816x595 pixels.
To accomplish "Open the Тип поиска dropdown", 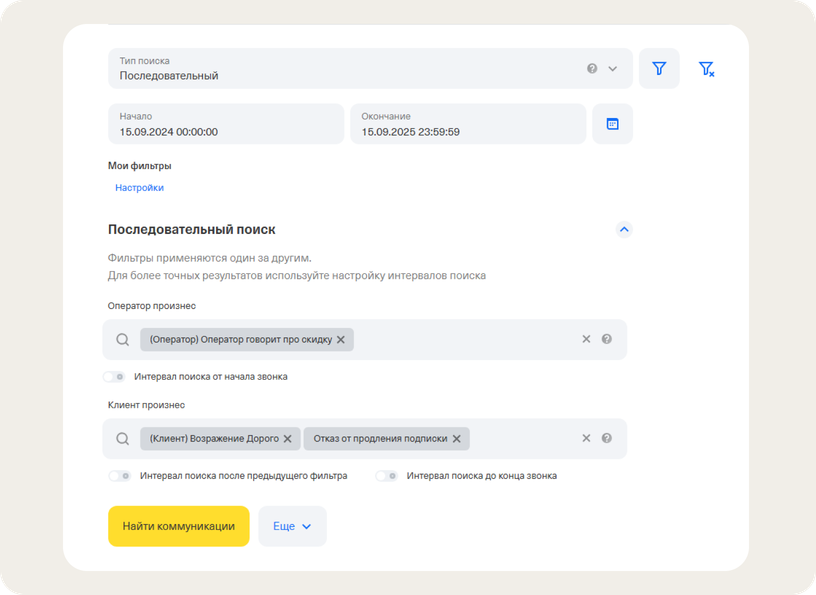I will pyautogui.click(x=613, y=69).
